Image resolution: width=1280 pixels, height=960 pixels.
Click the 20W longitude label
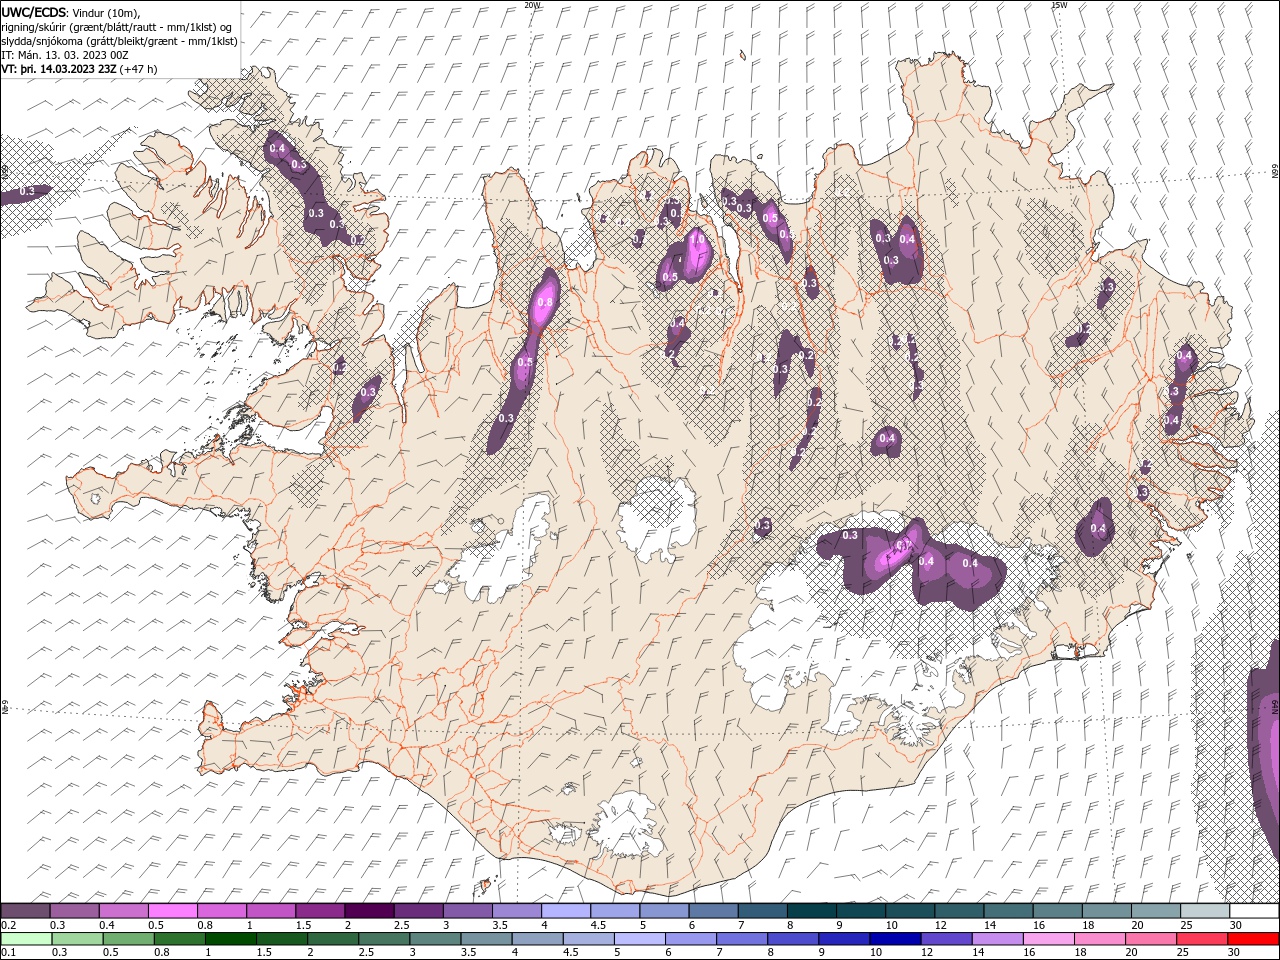[532, 5]
